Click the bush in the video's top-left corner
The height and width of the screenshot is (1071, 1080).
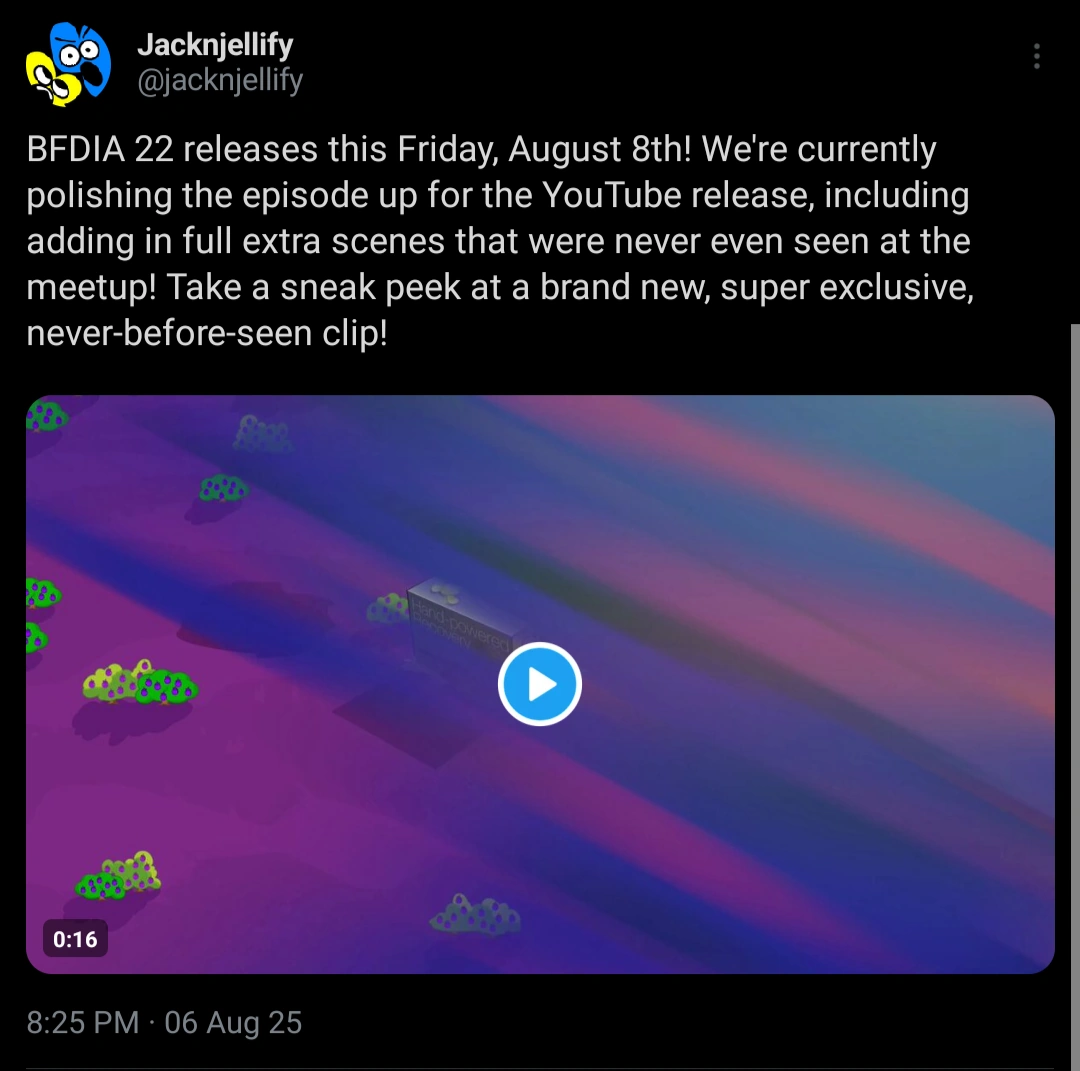(x=45, y=415)
